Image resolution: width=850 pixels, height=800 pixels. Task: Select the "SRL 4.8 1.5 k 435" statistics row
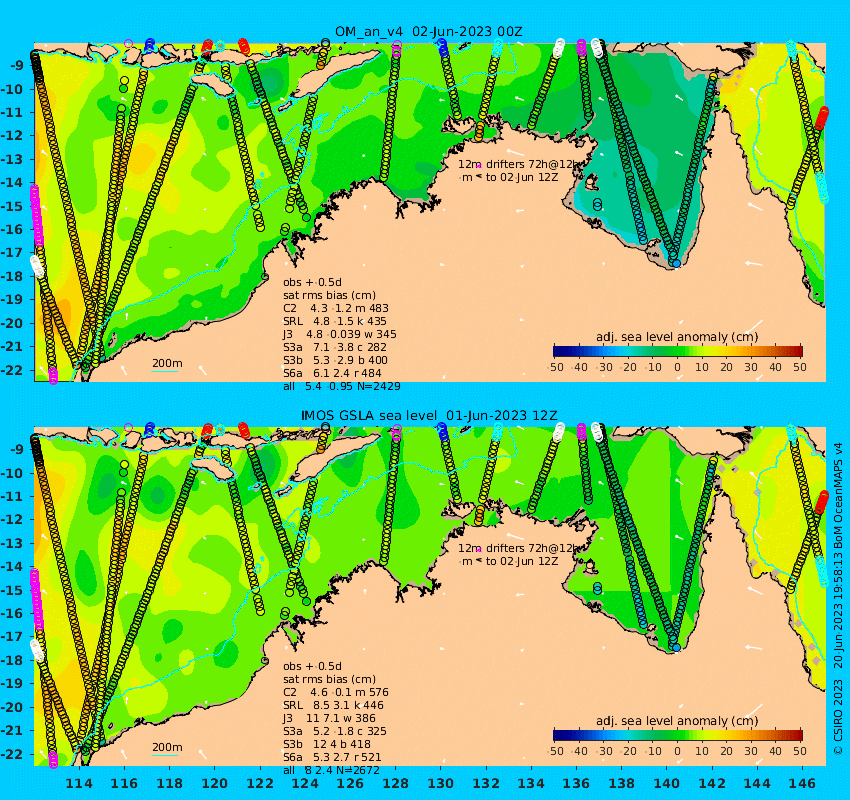point(335,321)
